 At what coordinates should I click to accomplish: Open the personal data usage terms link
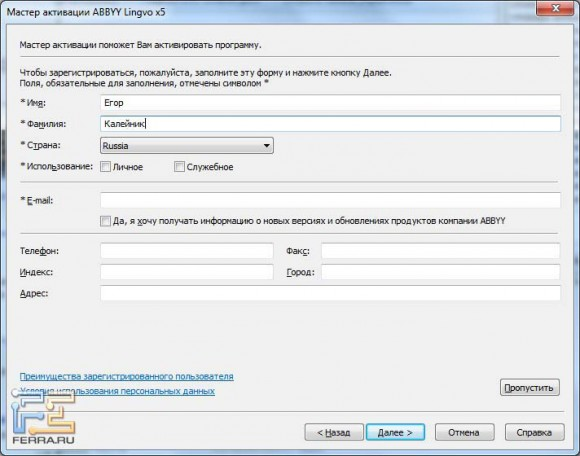(117, 391)
